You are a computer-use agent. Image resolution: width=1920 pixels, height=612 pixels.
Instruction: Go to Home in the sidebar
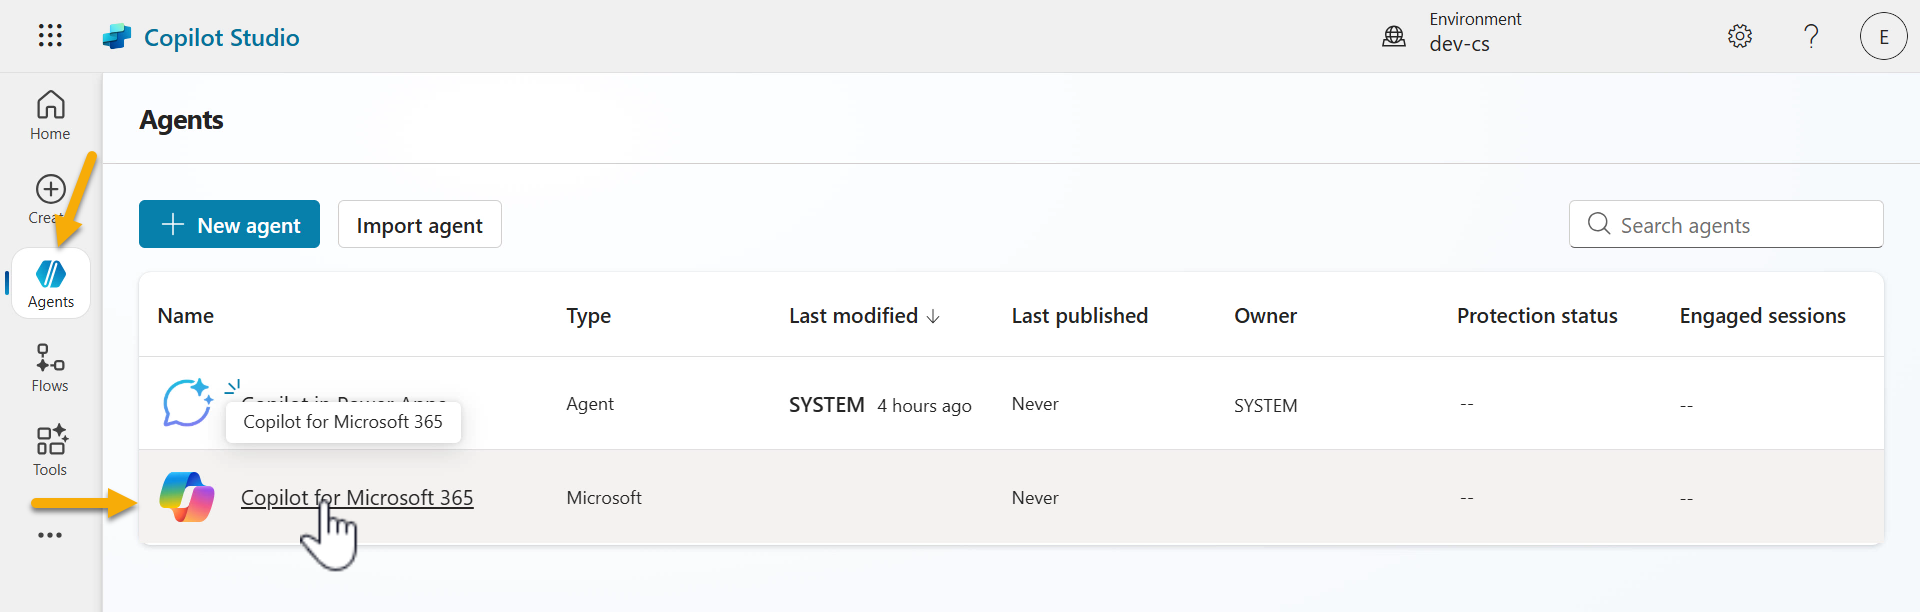[x=50, y=115]
